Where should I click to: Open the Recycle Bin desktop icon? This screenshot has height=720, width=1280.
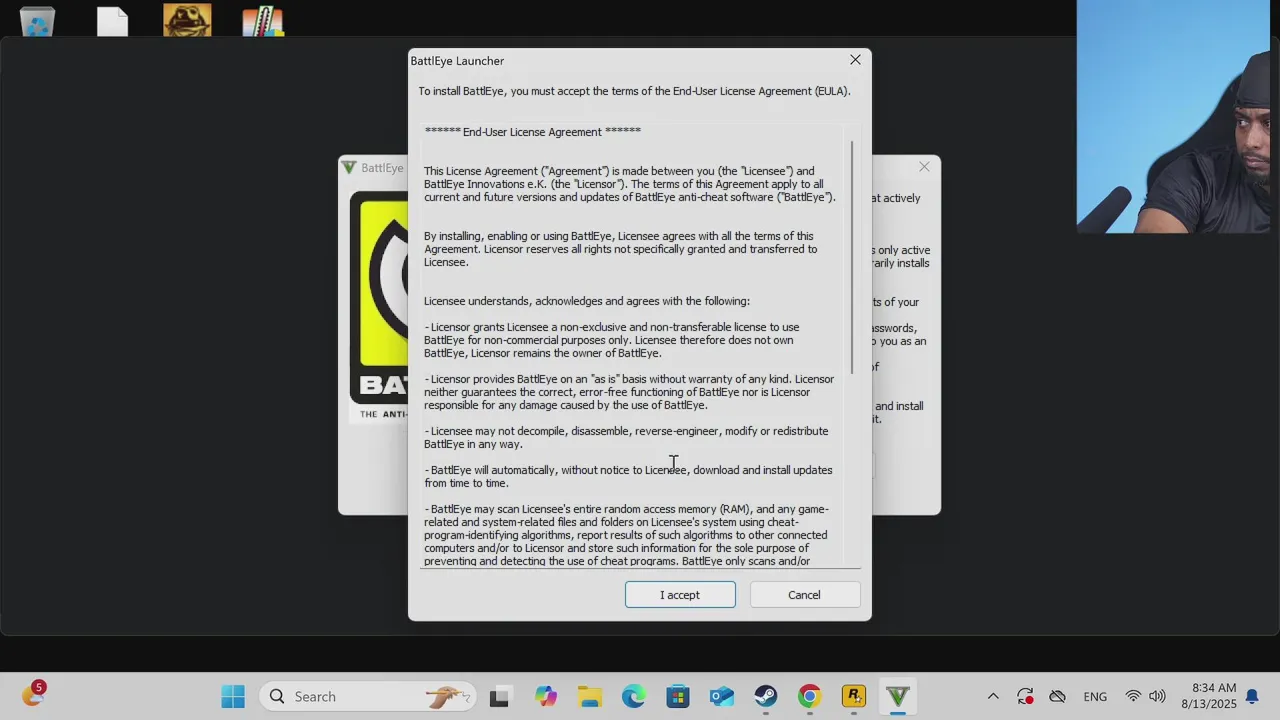pos(37,21)
